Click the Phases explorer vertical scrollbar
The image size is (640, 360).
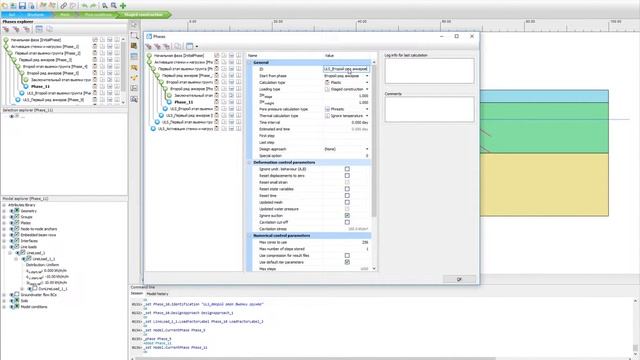coord(123,67)
